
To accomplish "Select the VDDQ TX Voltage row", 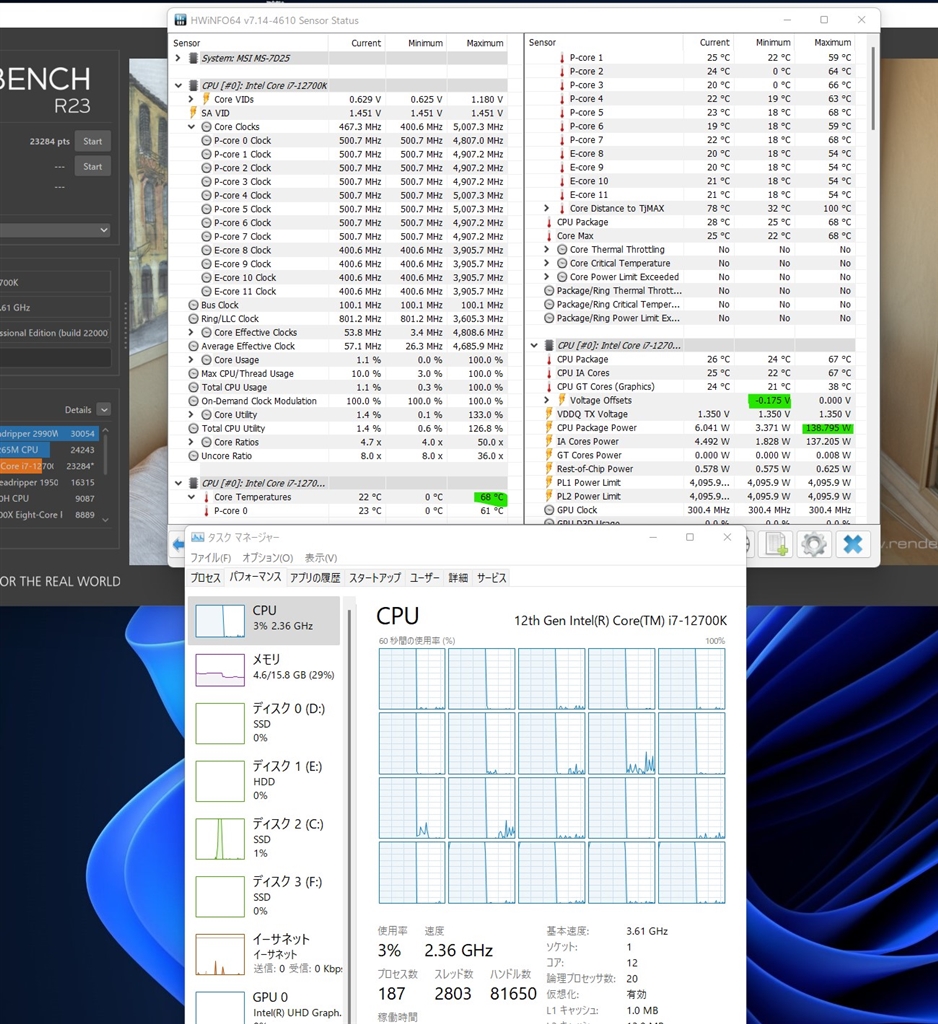I will [698, 414].
